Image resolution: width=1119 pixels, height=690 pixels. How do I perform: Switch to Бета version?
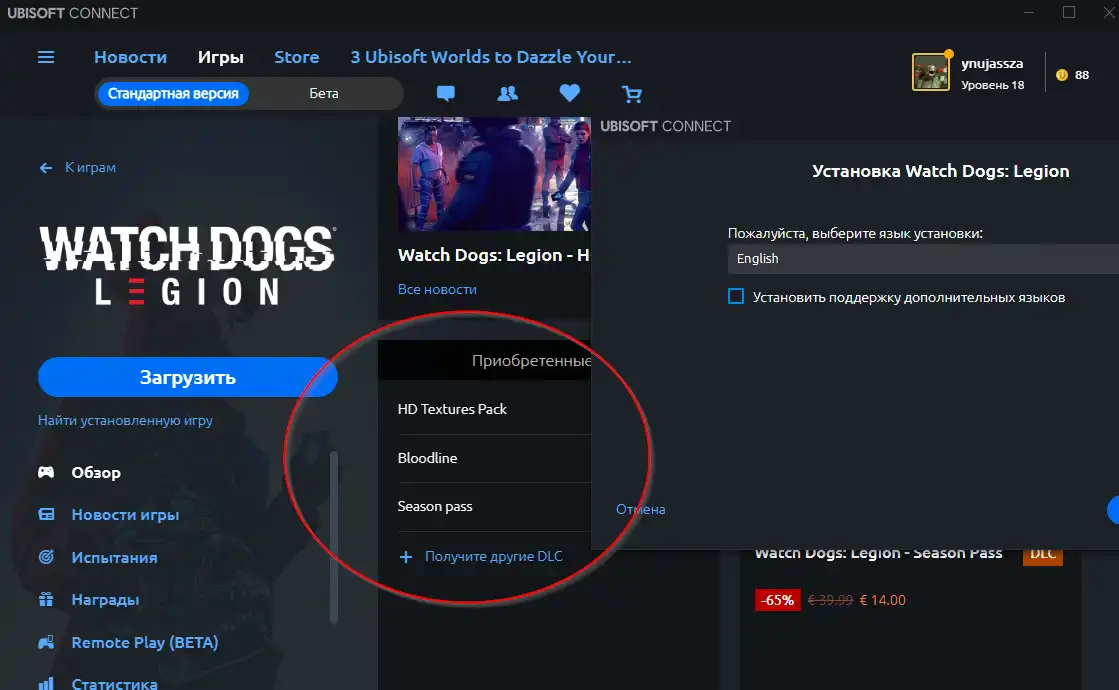pyautogui.click(x=323, y=93)
